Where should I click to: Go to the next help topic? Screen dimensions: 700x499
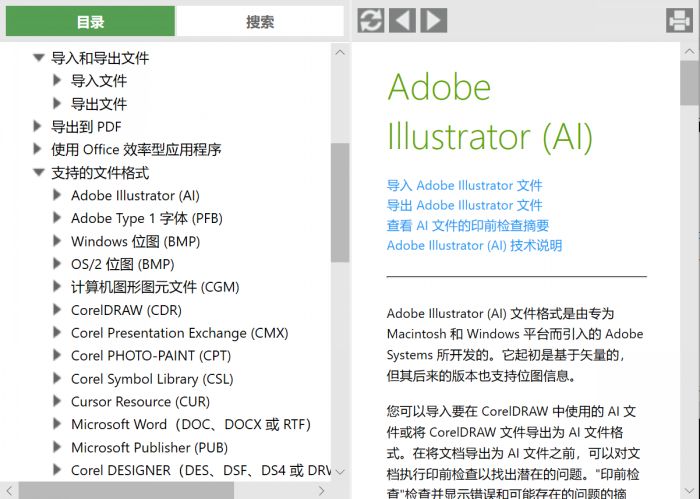pyautogui.click(x=433, y=21)
